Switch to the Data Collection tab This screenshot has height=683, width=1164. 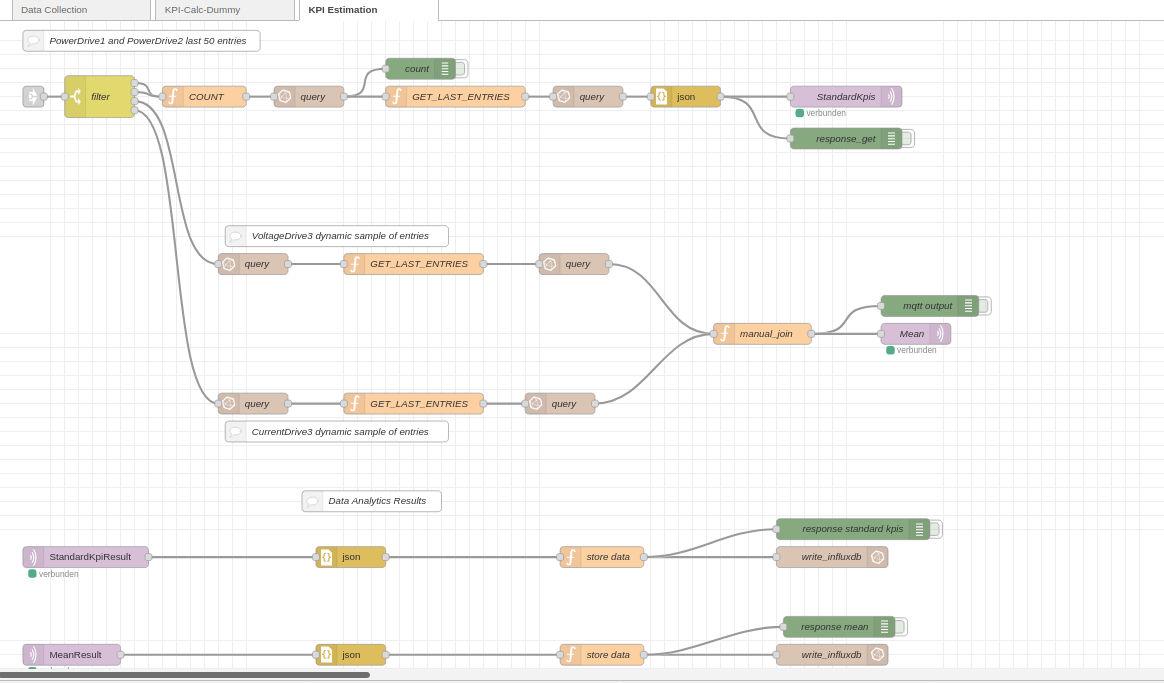click(x=53, y=9)
